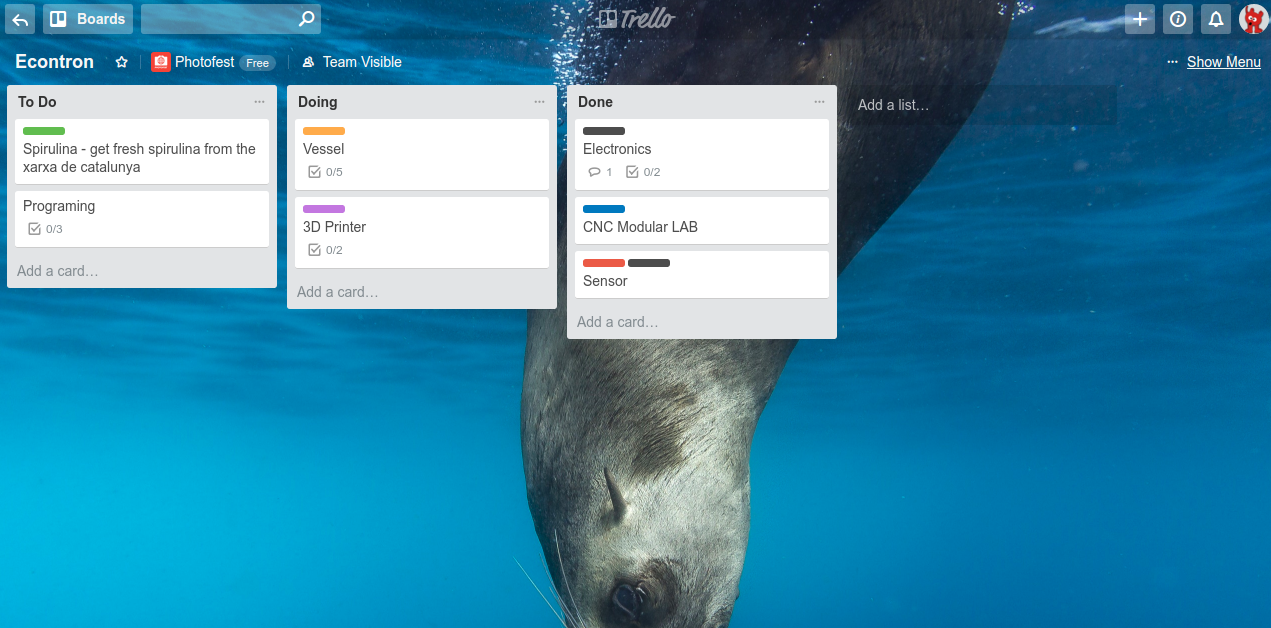Open the user avatar menu
The image size is (1271, 628).
click(1253, 19)
